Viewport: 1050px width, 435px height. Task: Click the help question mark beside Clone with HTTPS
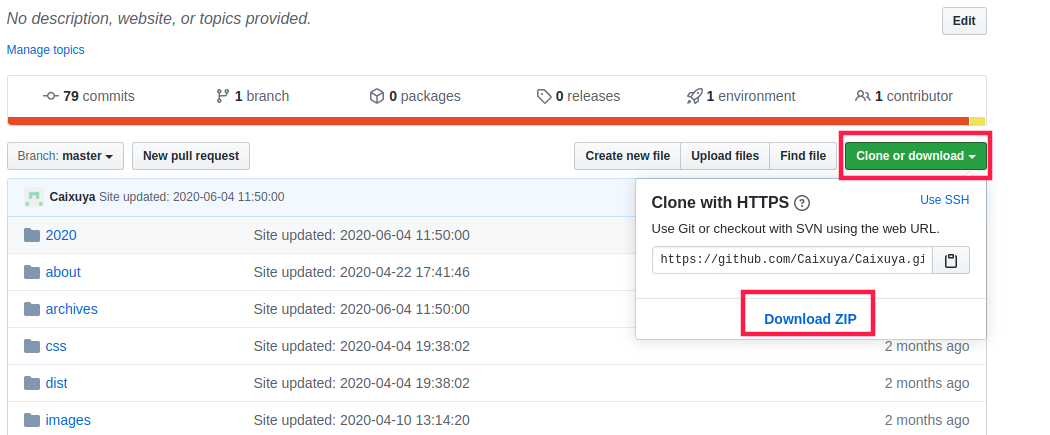coord(802,203)
